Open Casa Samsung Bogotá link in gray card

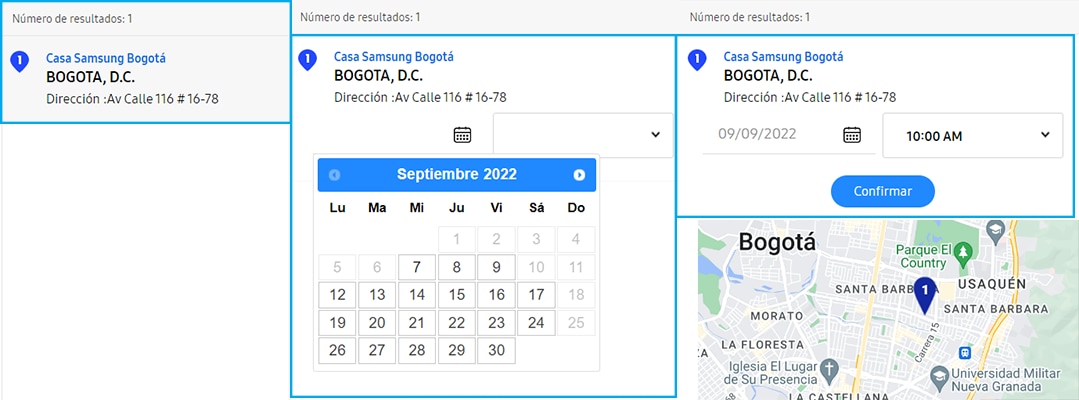click(x=106, y=59)
